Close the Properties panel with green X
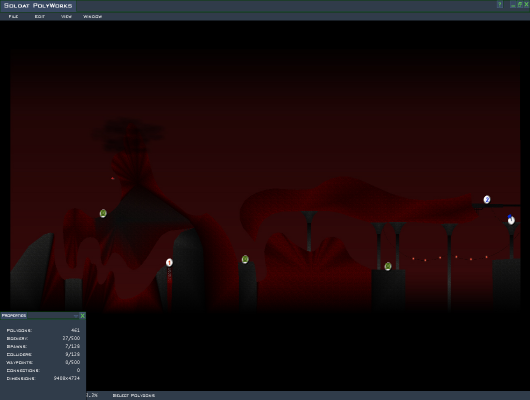The image size is (530, 400). (x=82, y=315)
